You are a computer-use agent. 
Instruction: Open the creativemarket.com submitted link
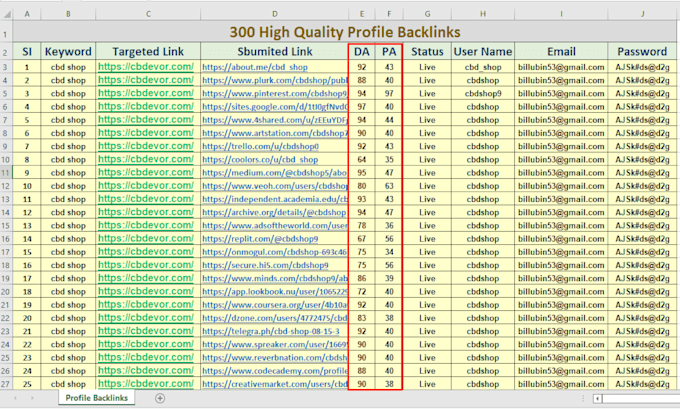(x=275, y=384)
